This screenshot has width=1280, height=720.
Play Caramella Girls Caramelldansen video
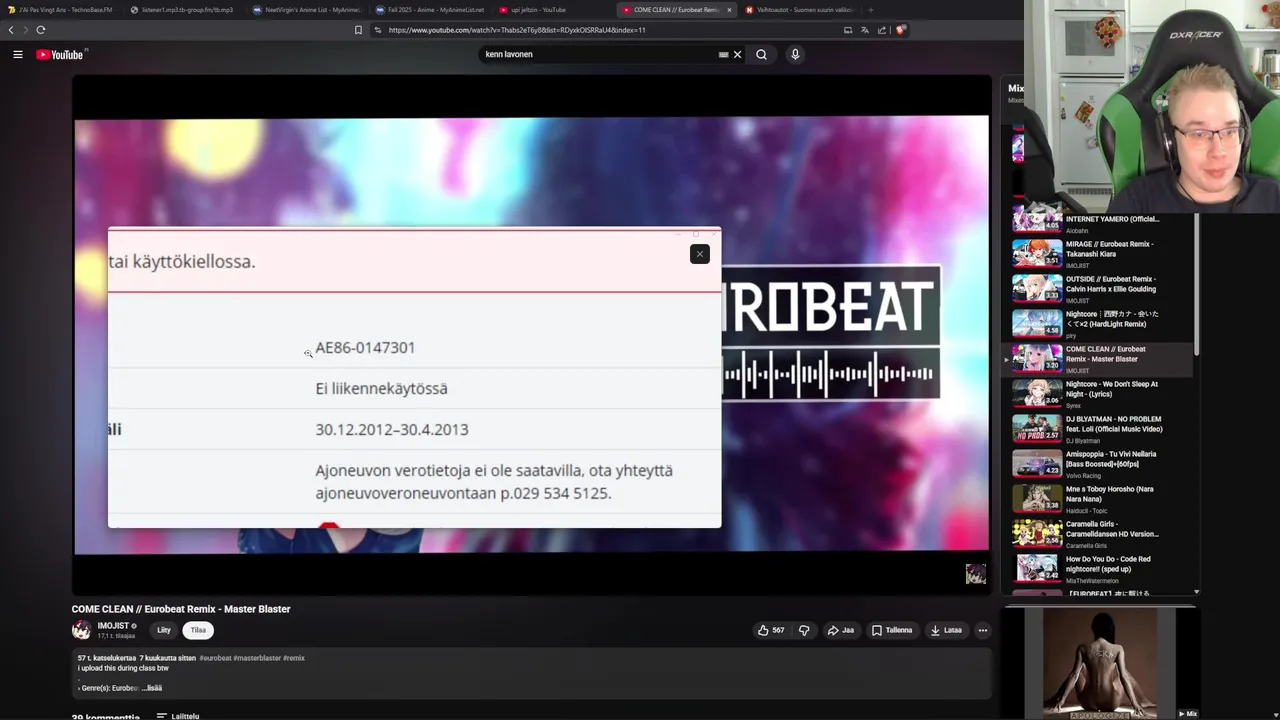(1100, 533)
